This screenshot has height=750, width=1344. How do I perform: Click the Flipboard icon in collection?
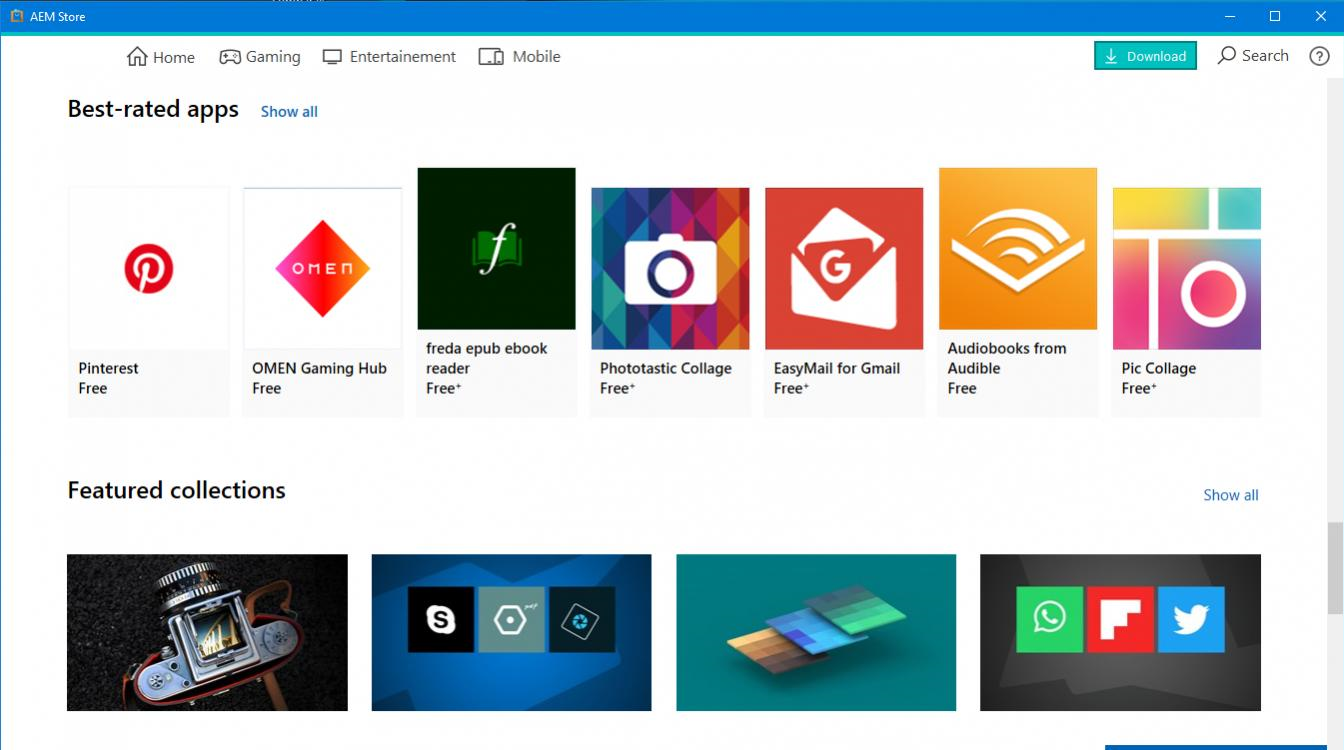coord(1120,620)
